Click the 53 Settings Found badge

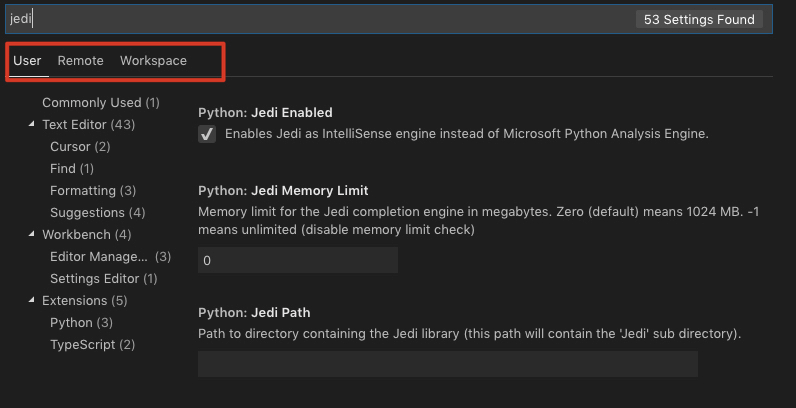point(699,19)
